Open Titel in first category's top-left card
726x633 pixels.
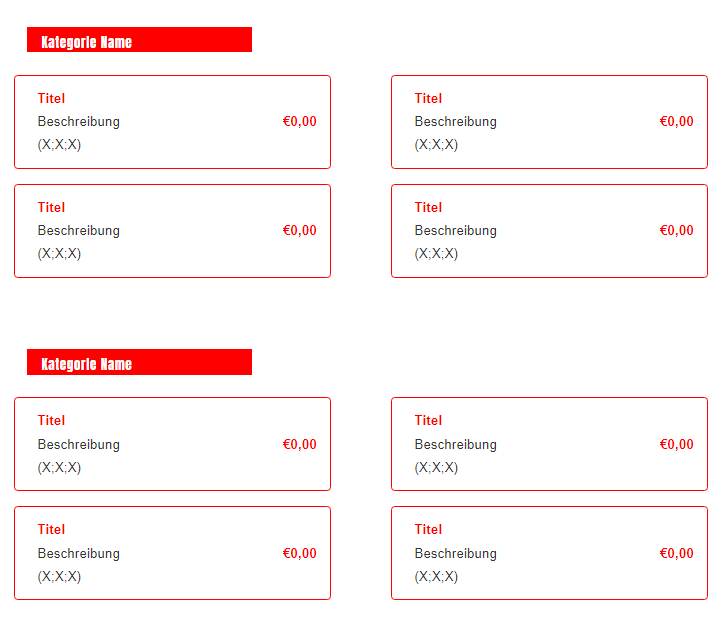coord(51,98)
